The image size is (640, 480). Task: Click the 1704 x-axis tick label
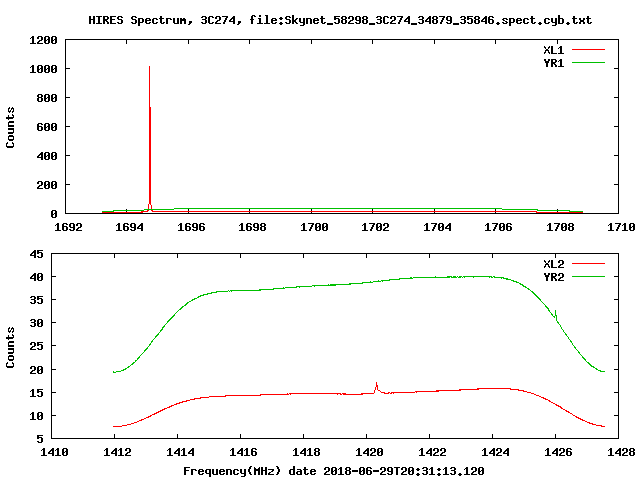(437, 227)
